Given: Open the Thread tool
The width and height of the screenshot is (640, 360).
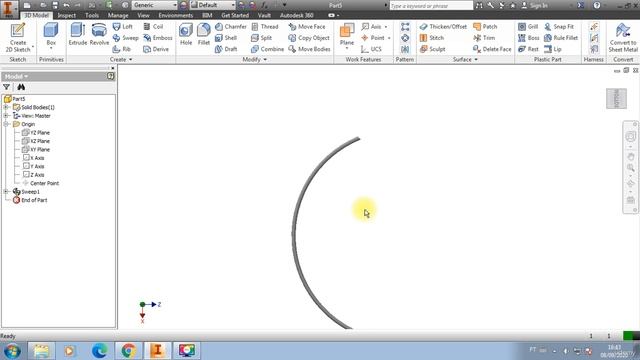Looking at the screenshot, I should 265,27.
